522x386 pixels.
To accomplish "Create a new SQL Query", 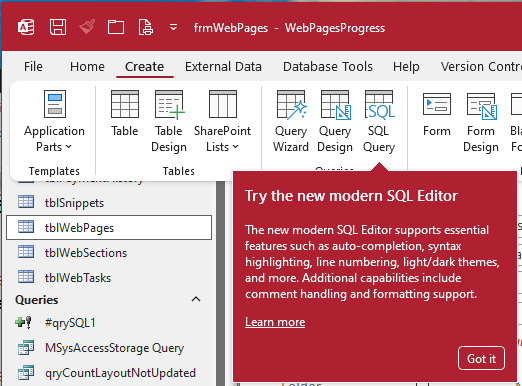I will point(379,122).
